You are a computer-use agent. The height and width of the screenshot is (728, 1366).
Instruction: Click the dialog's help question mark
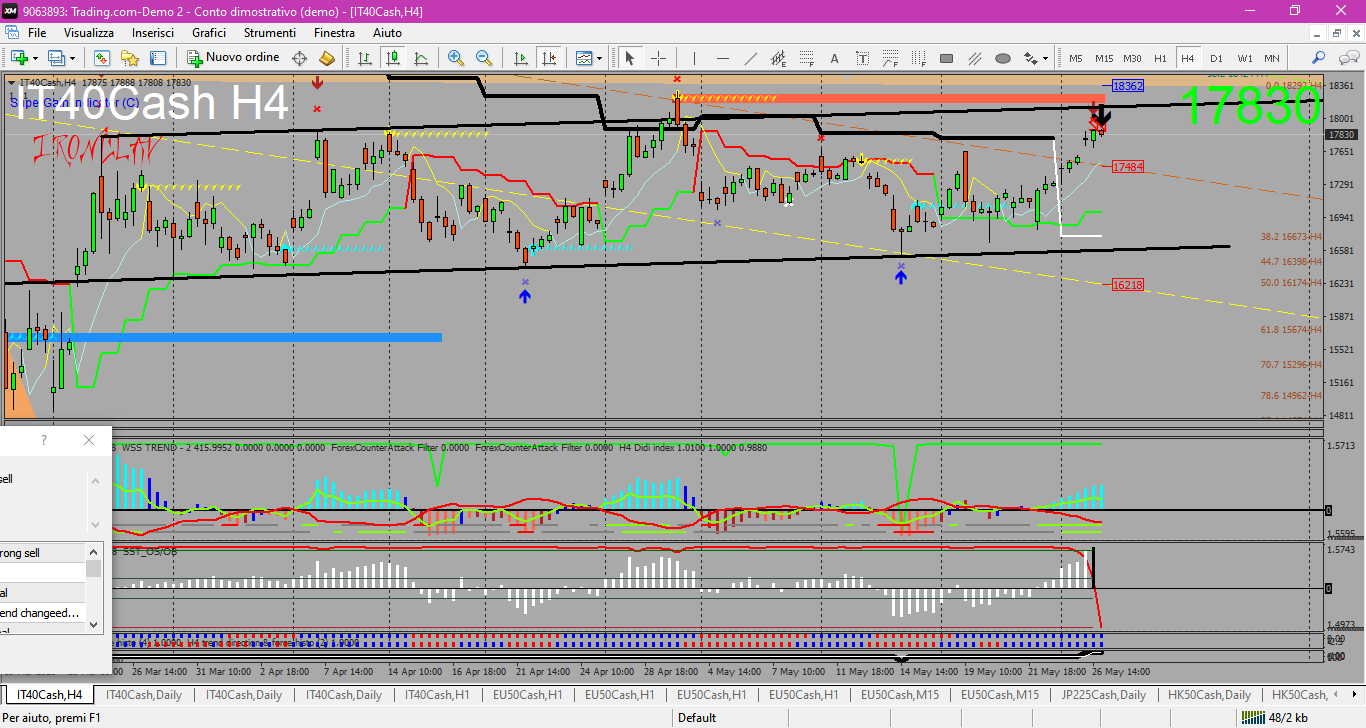[x=44, y=440]
